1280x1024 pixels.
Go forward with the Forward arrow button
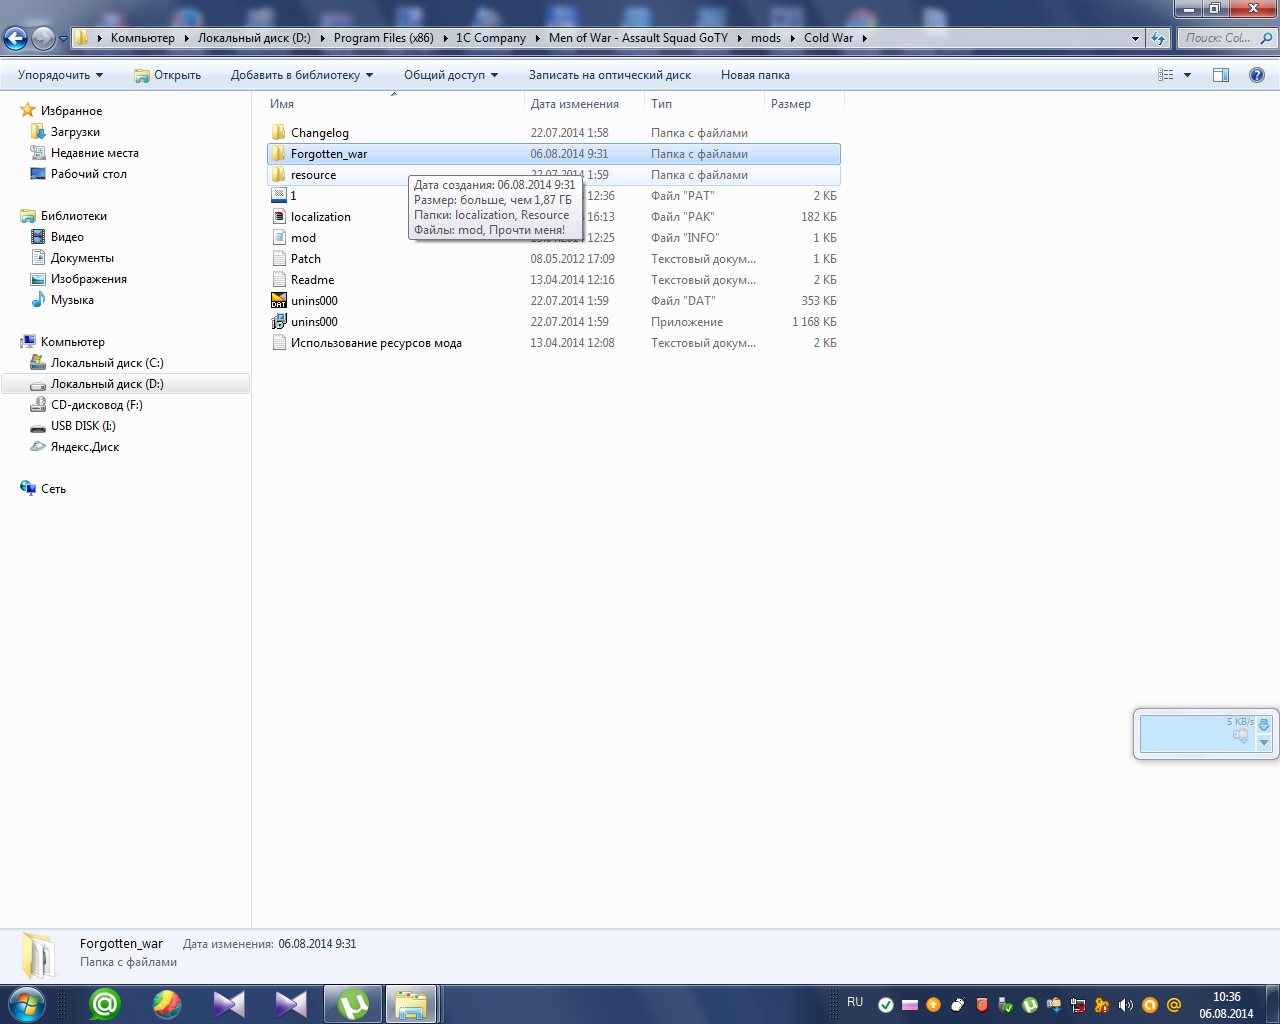[x=43, y=38]
